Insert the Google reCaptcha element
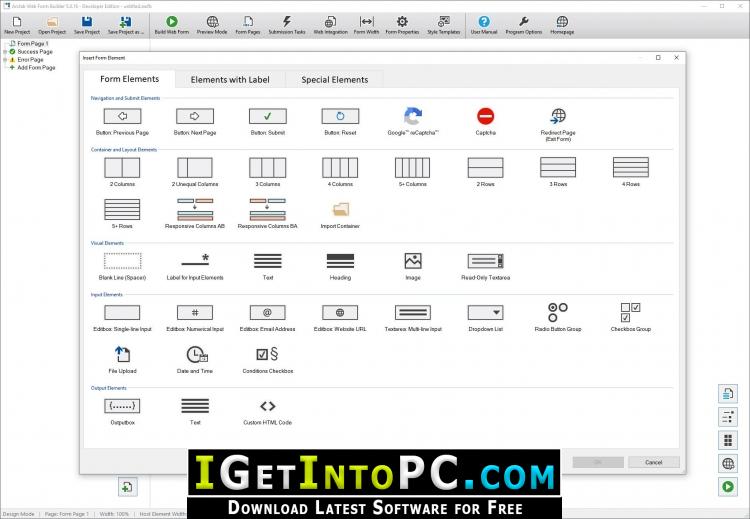The image size is (750, 519). 412,121
